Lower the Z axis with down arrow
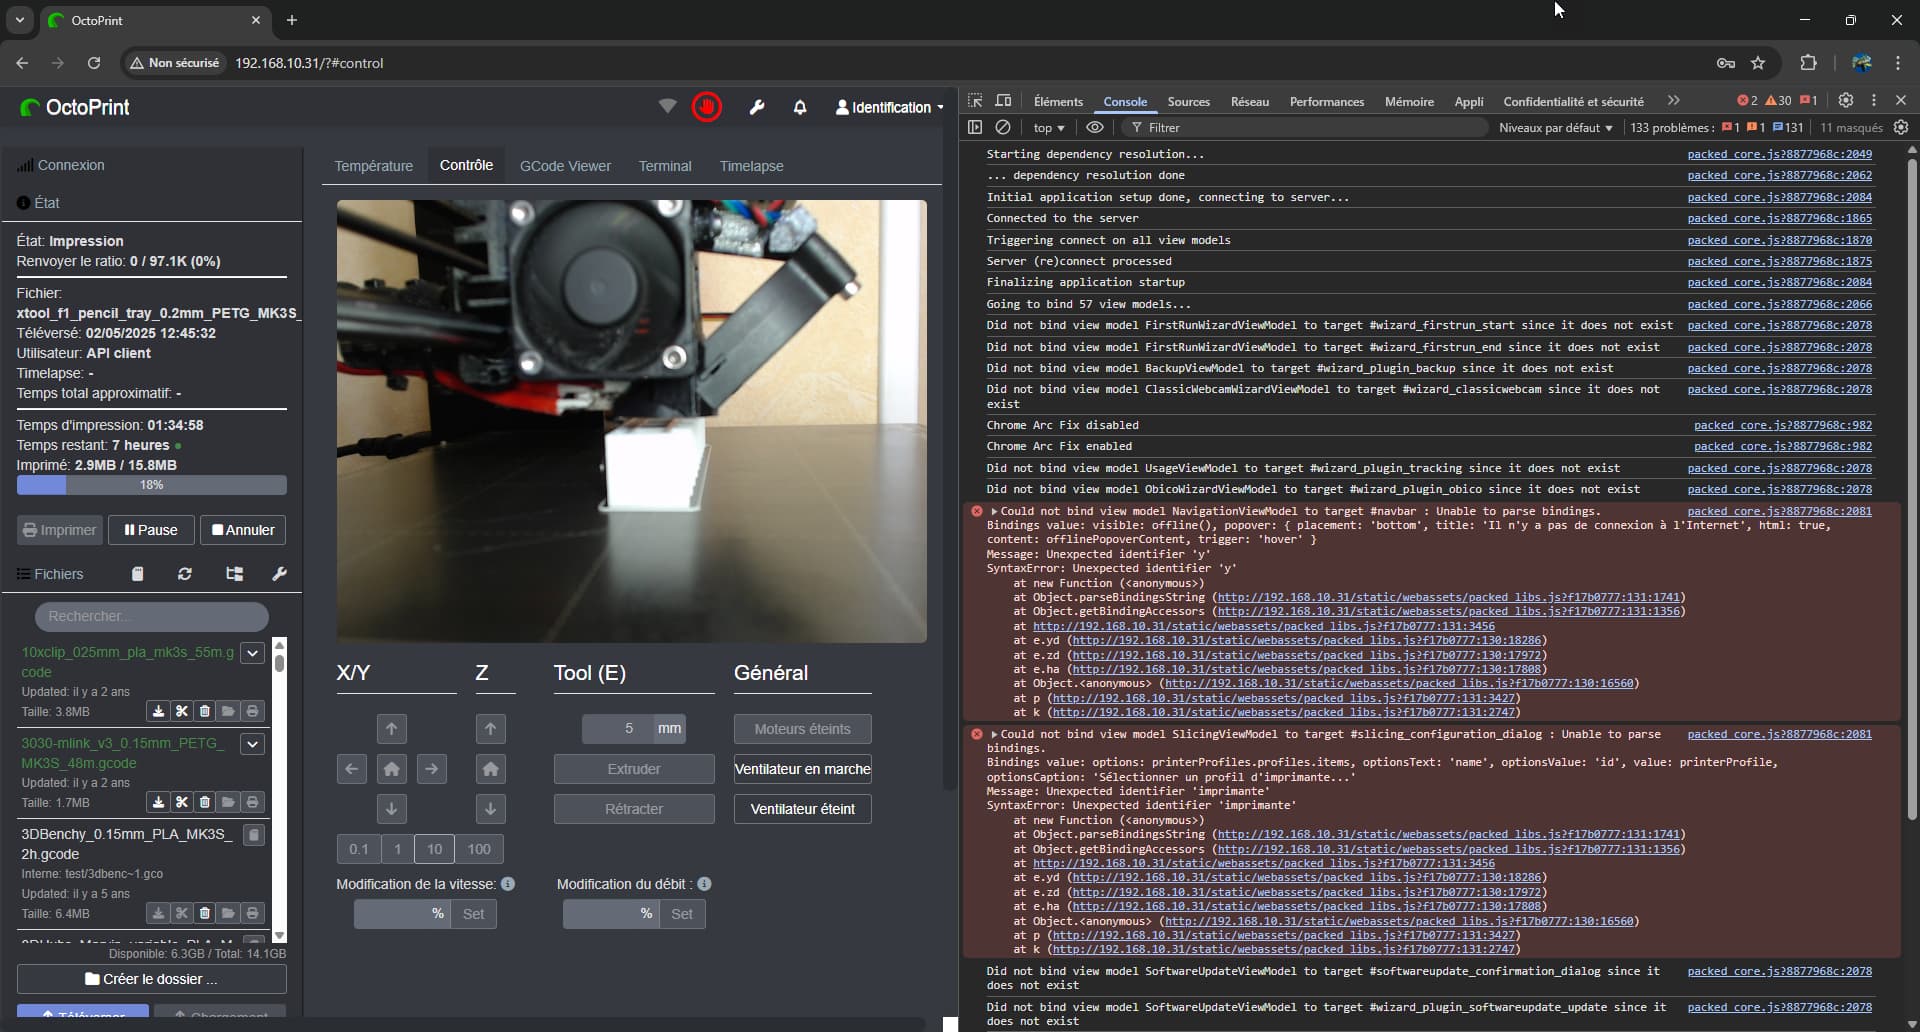The image size is (1920, 1032). [x=491, y=809]
